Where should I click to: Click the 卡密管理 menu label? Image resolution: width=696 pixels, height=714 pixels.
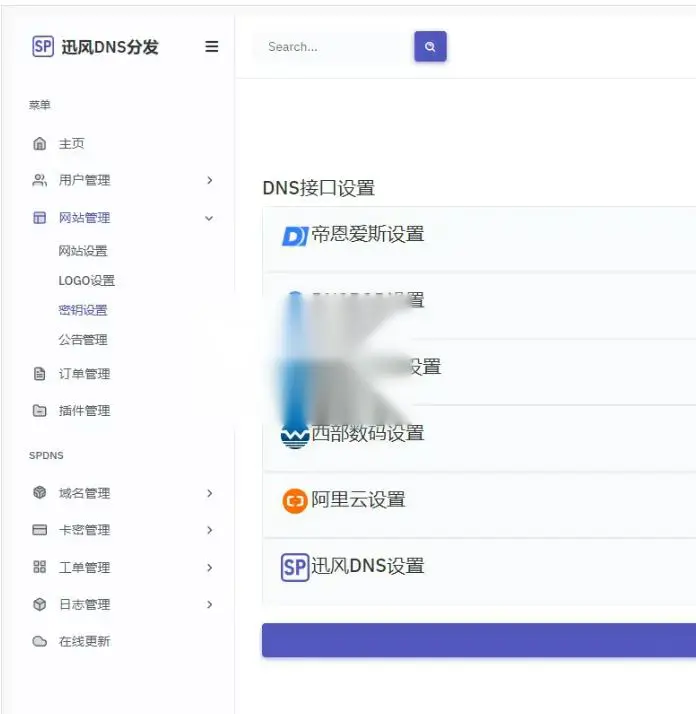click(84, 530)
